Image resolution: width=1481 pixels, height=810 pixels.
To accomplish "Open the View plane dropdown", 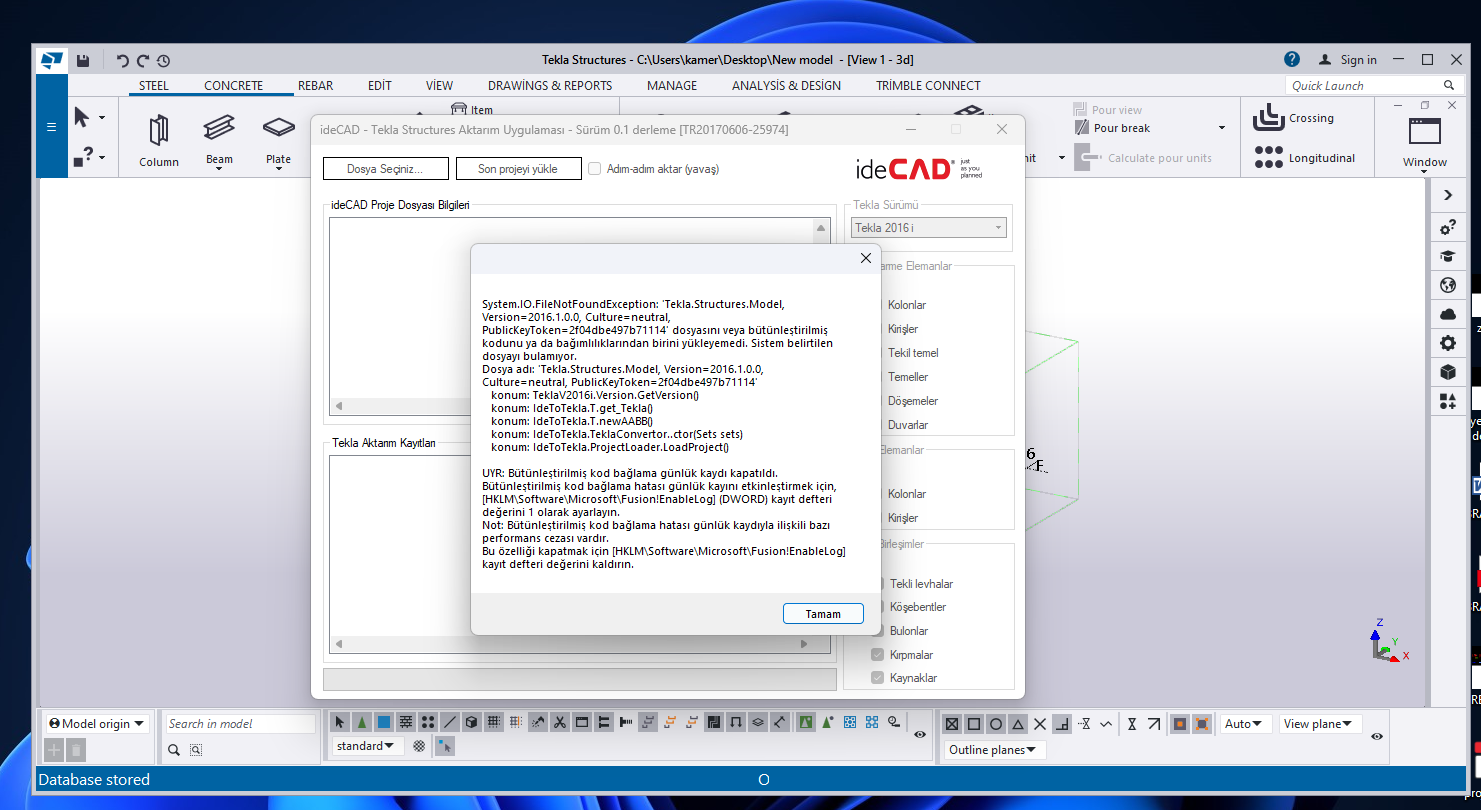I will pyautogui.click(x=1320, y=724).
